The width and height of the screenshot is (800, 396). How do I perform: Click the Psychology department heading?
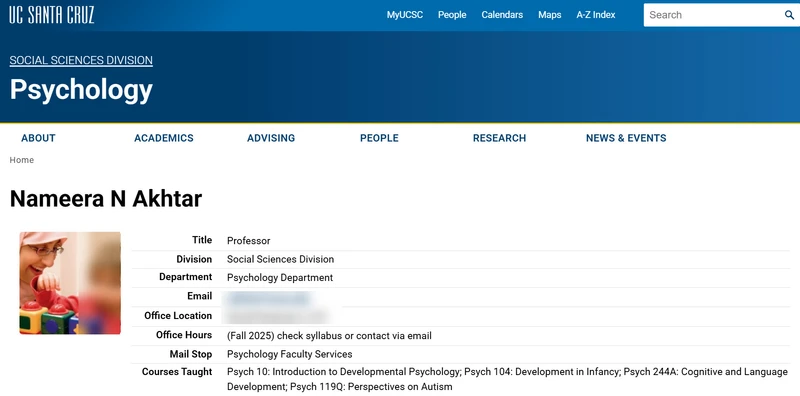click(81, 90)
